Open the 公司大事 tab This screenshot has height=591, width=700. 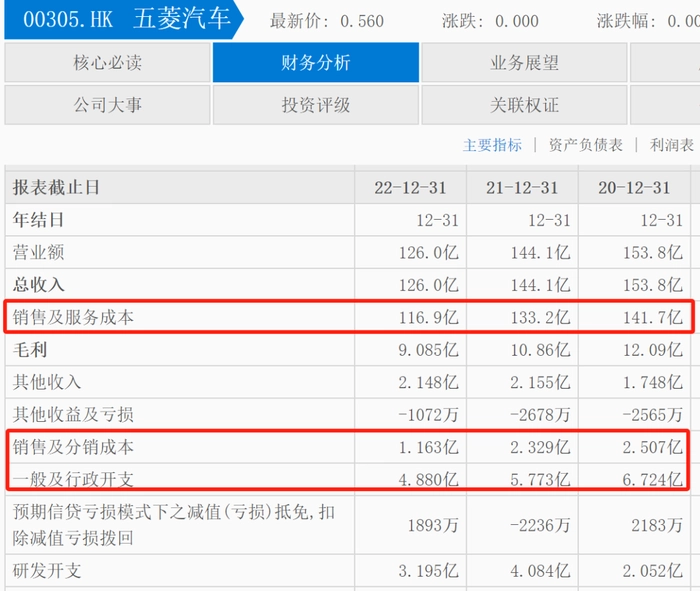point(107,105)
